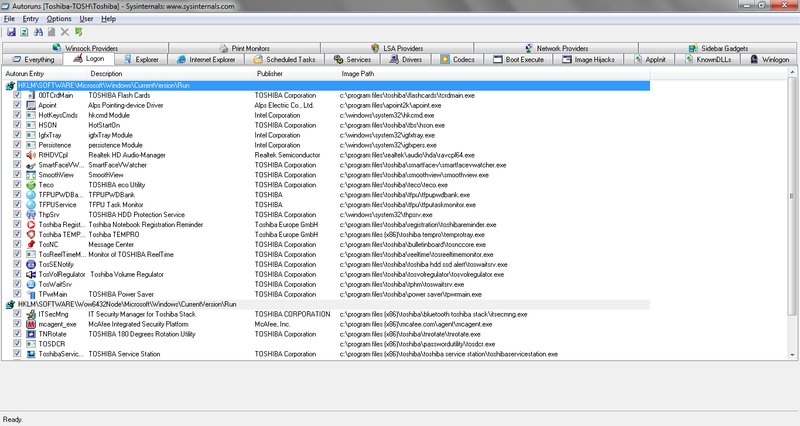Image resolution: width=800 pixels, height=426 pixels.
Task: Select the TPwrMain entry icon
Action: (31, 294)
